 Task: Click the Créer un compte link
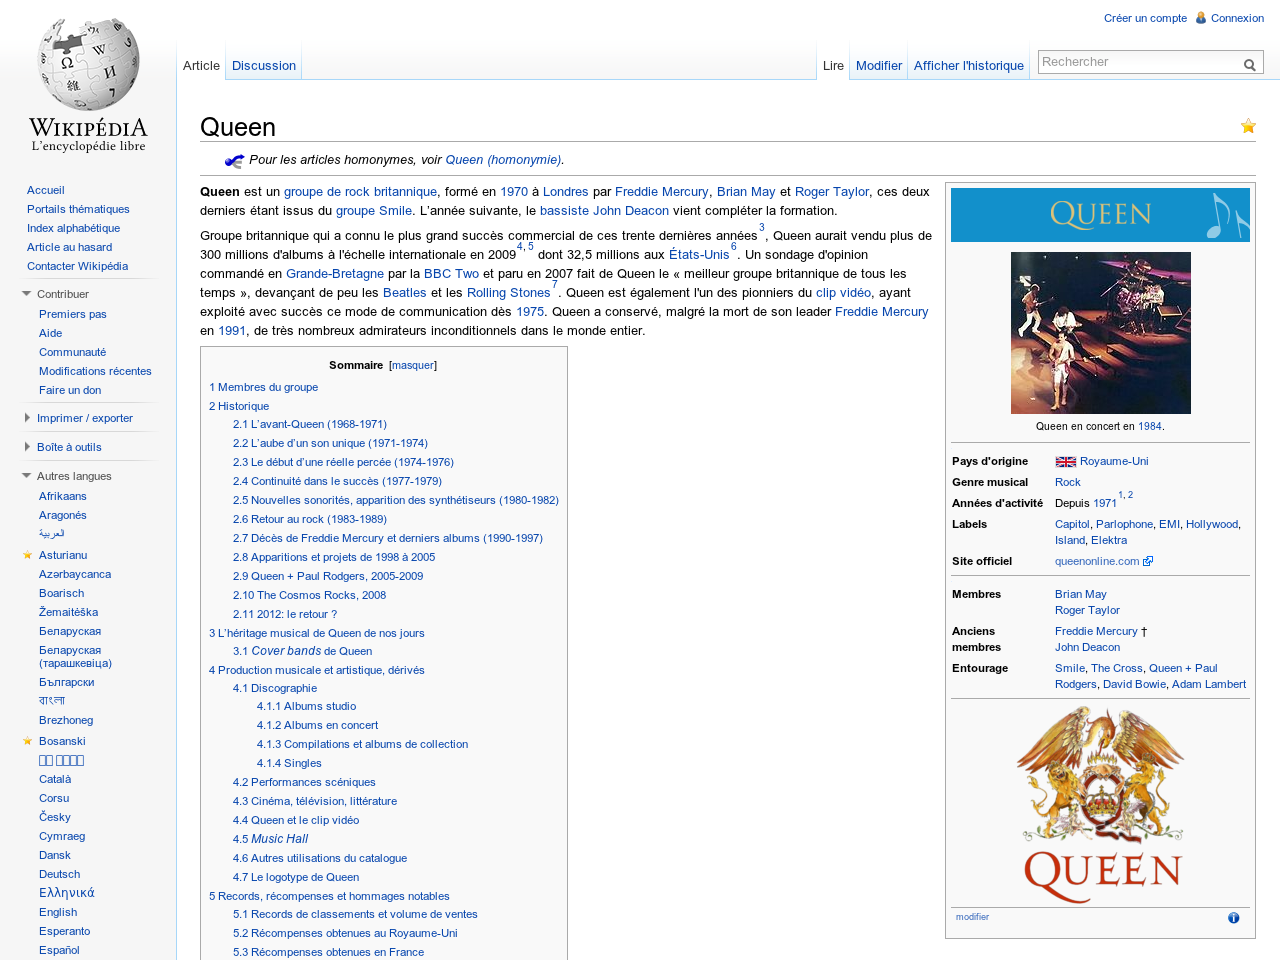(x=1144, y=16)
